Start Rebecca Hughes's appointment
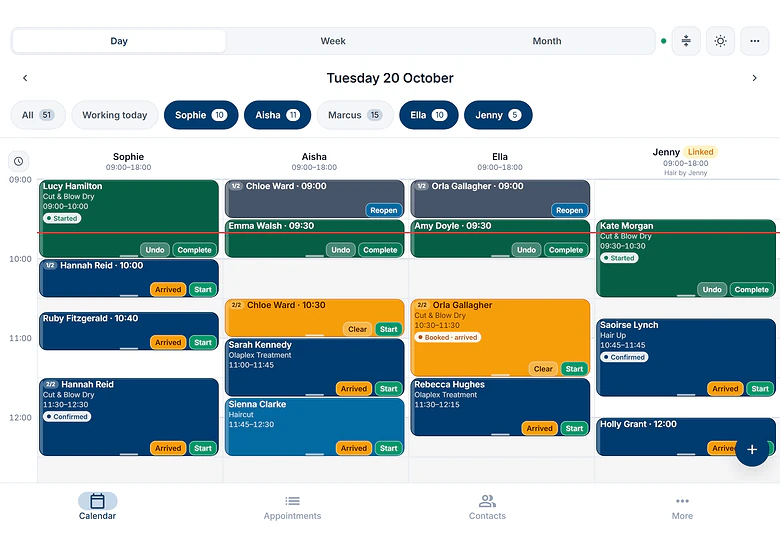 574,428
